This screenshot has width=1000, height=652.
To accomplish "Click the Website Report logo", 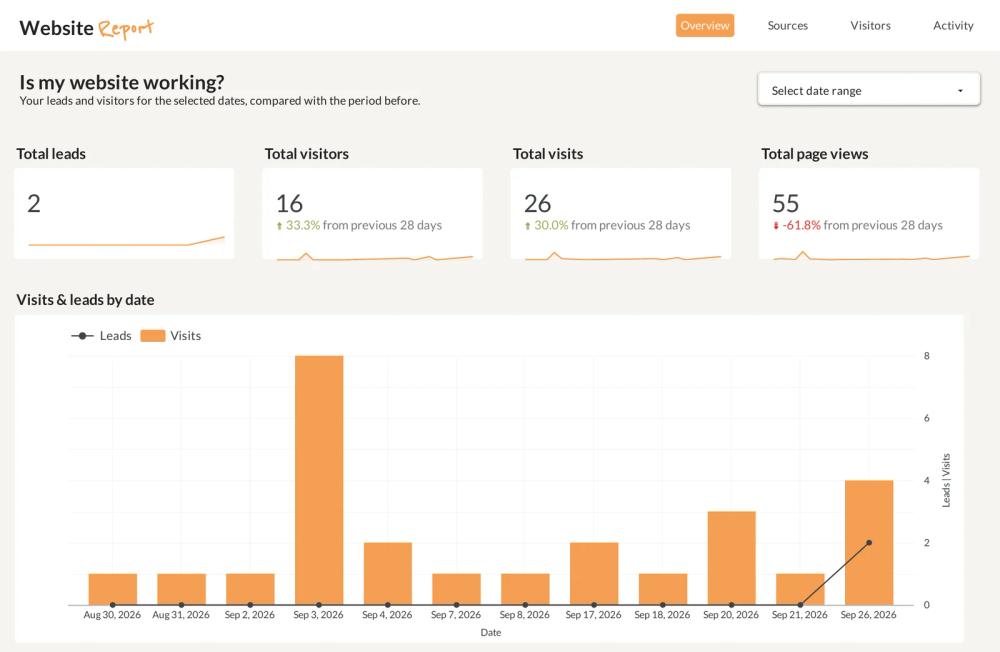I will (86, 28).
